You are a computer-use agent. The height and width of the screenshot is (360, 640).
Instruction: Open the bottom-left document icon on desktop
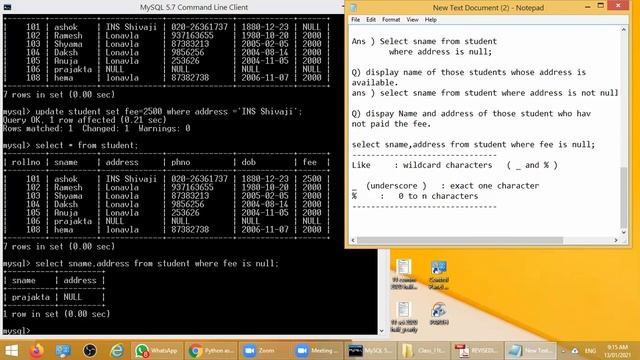(x=404, y=317)
